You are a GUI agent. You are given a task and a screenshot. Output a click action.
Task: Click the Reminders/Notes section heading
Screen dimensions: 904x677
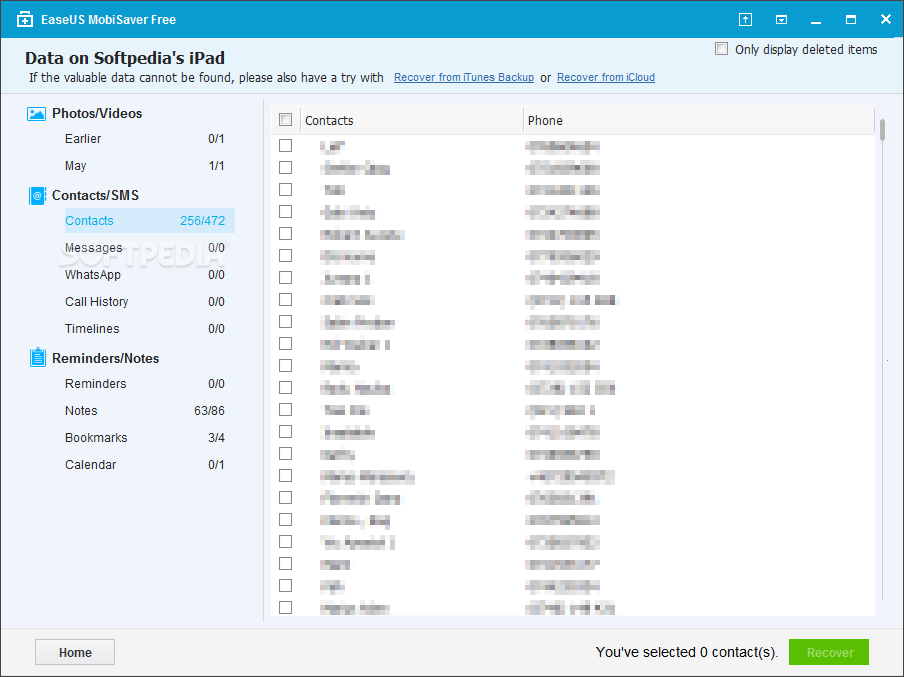[x=106, y=359]
